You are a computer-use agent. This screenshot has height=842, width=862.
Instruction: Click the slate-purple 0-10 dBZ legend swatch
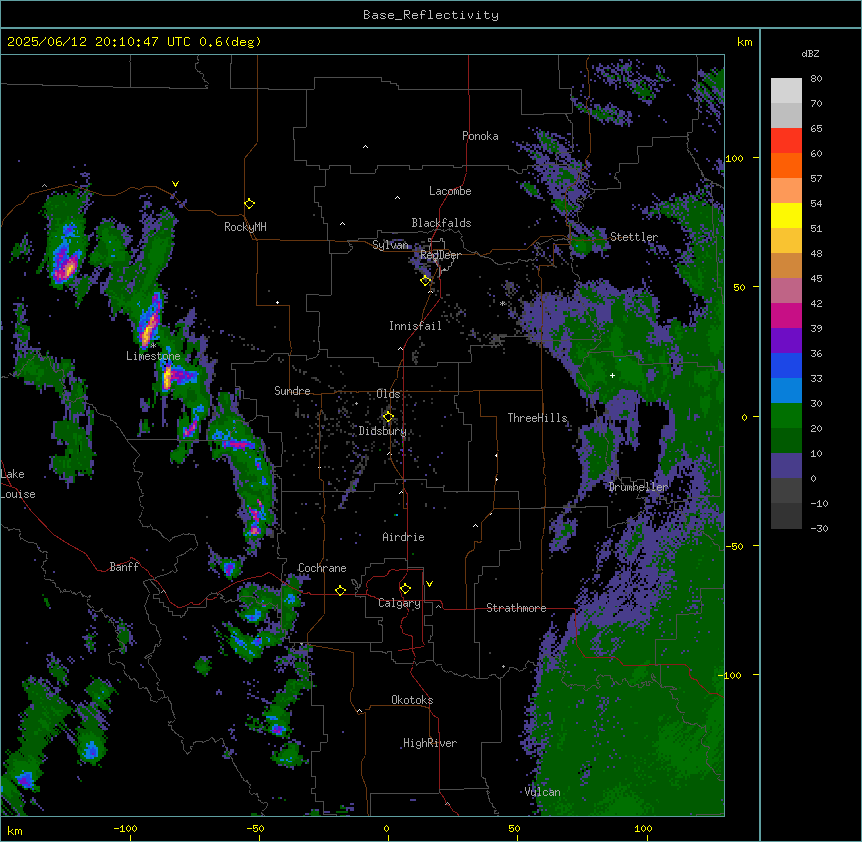[786, 466]
